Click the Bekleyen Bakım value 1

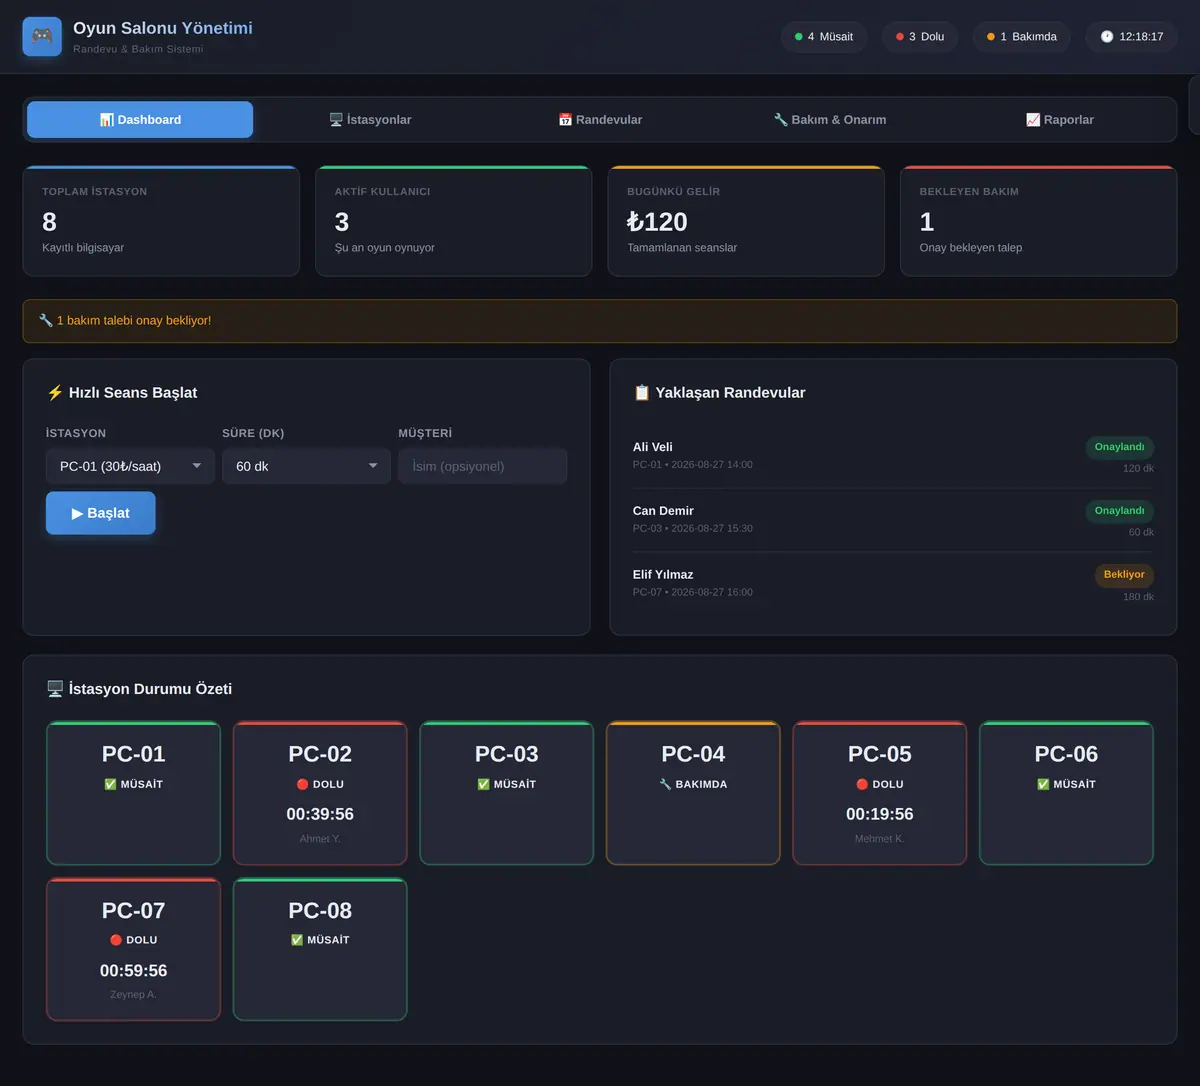point(927,222)
